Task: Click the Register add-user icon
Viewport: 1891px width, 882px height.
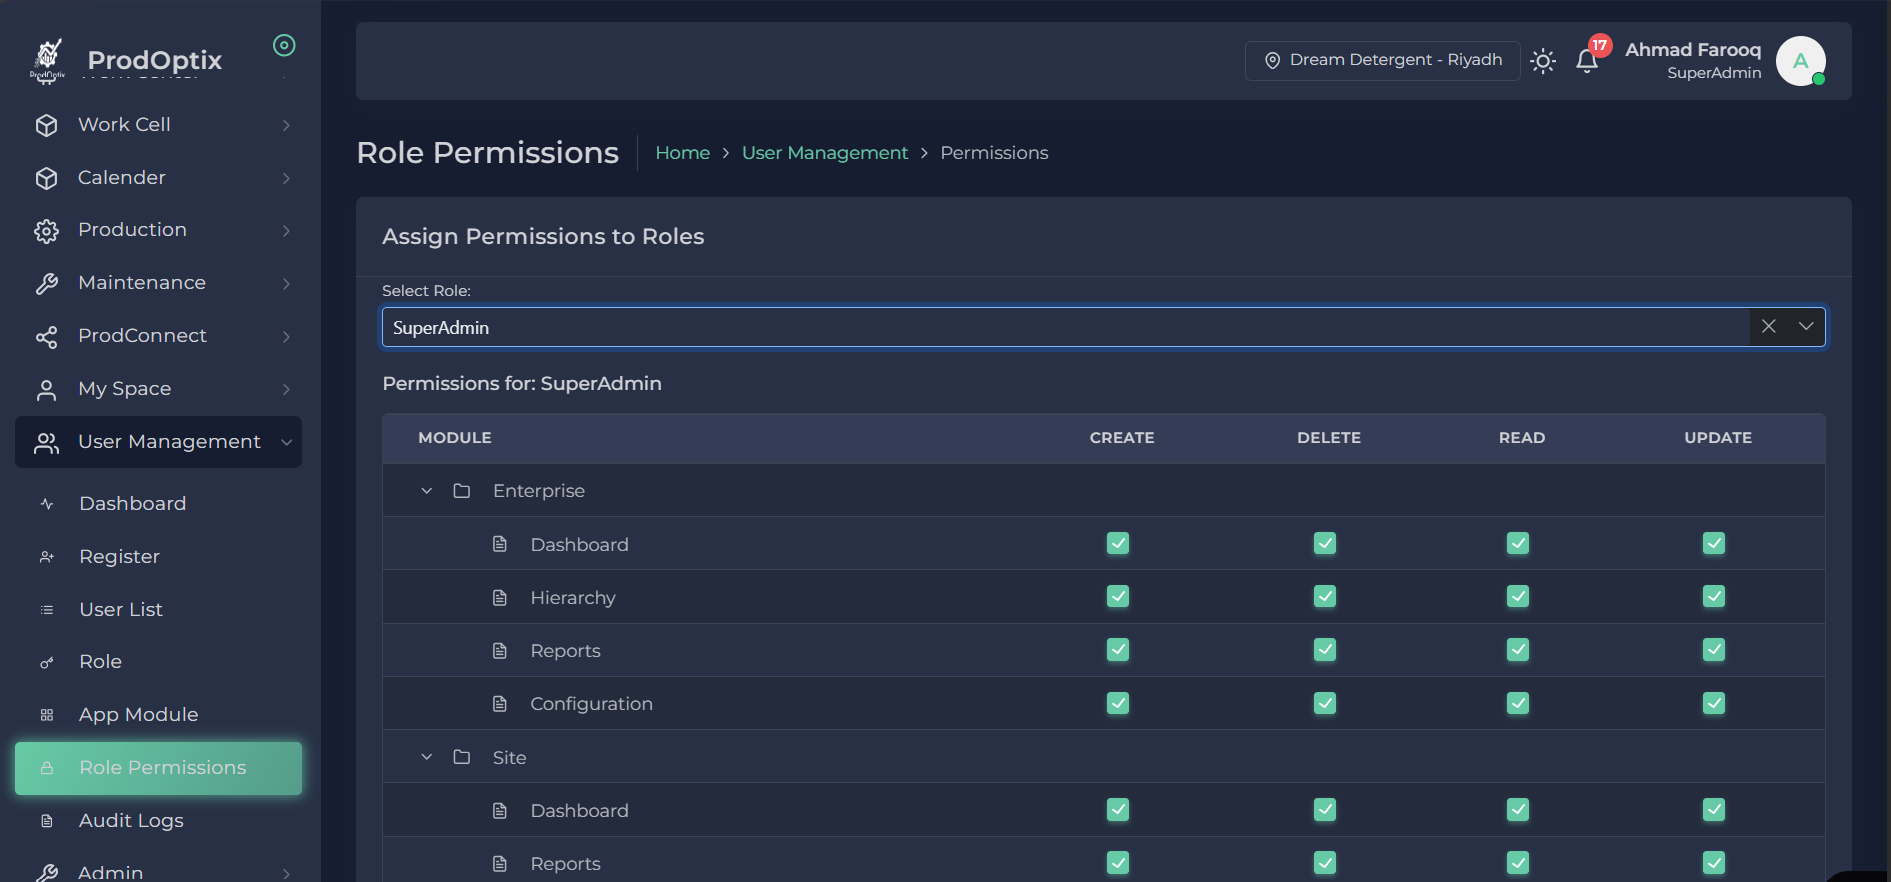Action: point(46,557)
